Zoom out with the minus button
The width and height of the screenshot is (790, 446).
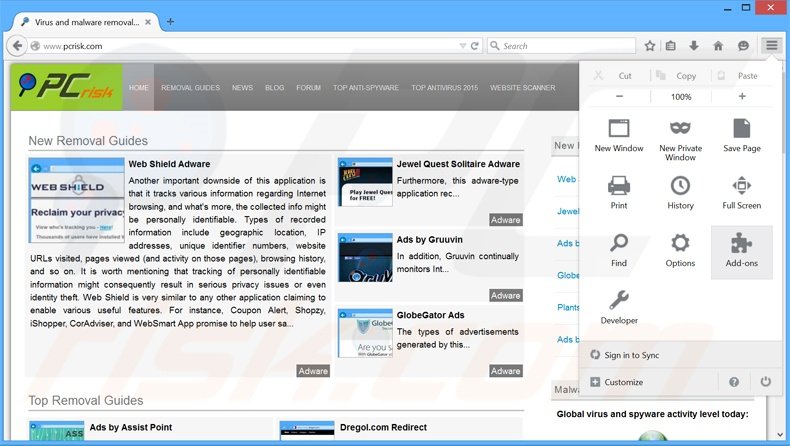619,96
